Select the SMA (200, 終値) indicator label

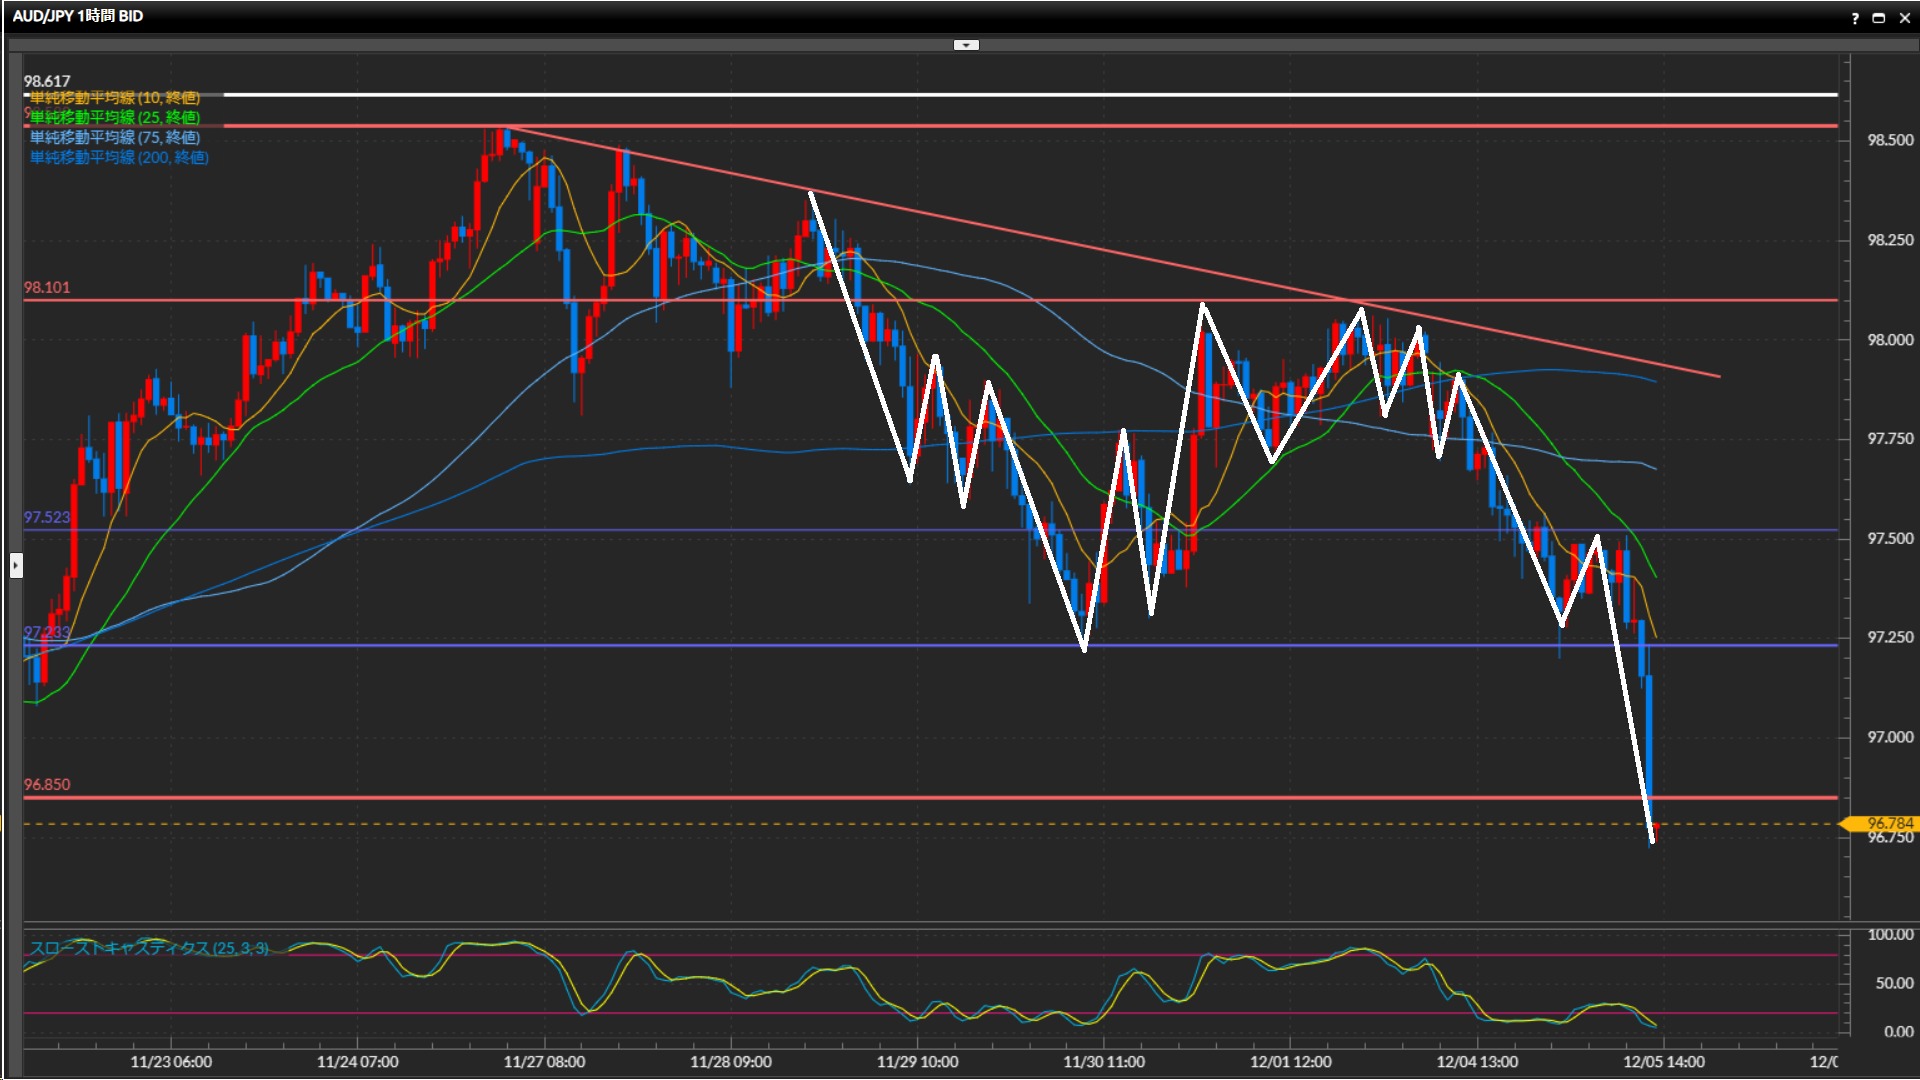click(x=119, y=158)
